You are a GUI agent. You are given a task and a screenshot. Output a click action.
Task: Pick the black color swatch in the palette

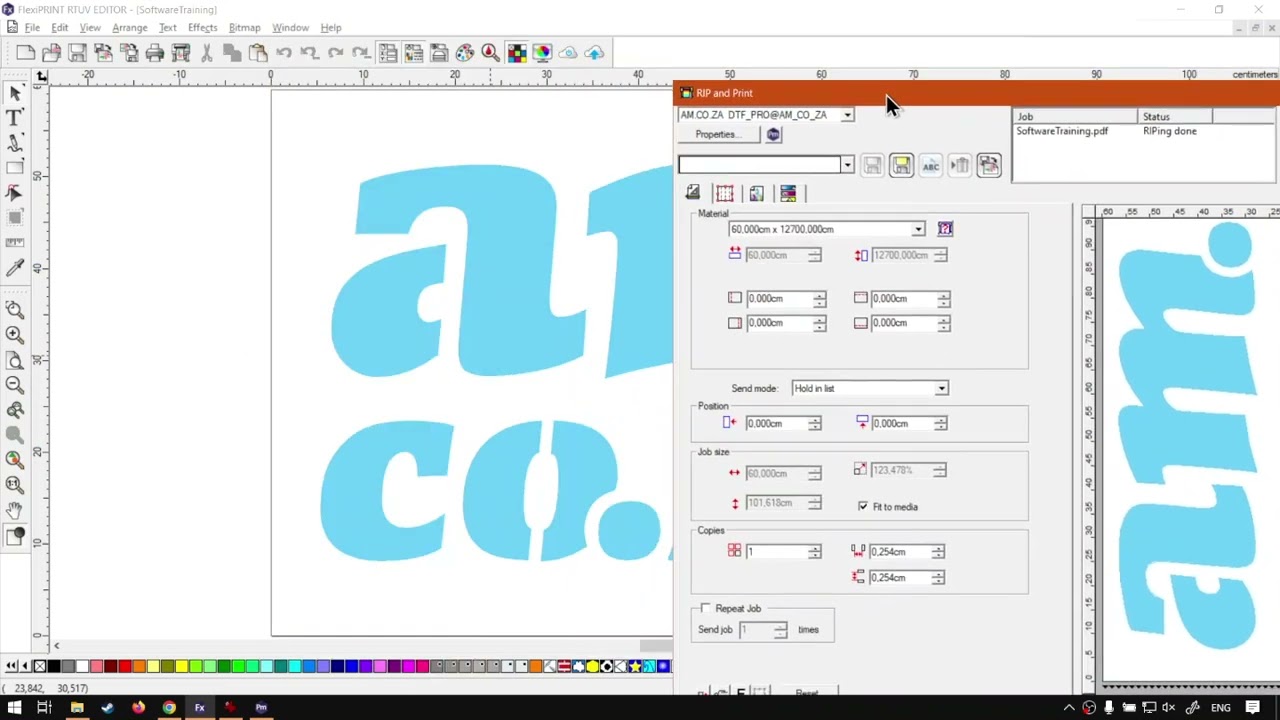click(54, 666)
